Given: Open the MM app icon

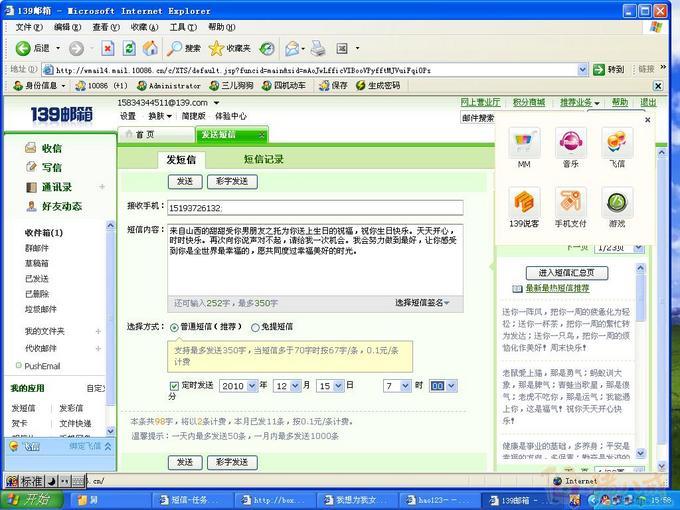Looking at the screenshot, I should (x=524, y=142).
